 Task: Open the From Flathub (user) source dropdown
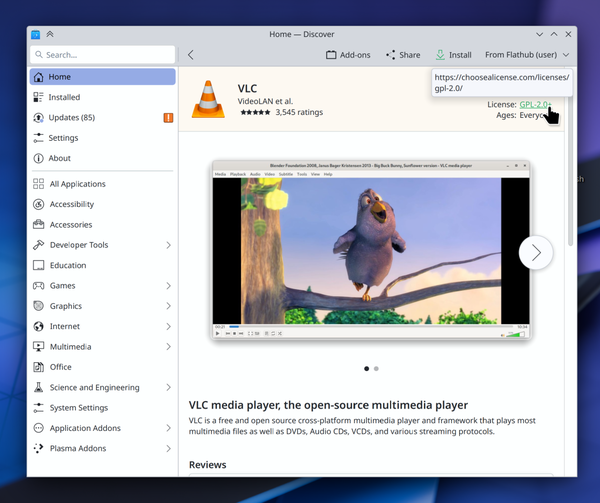(x=527, y=55)
